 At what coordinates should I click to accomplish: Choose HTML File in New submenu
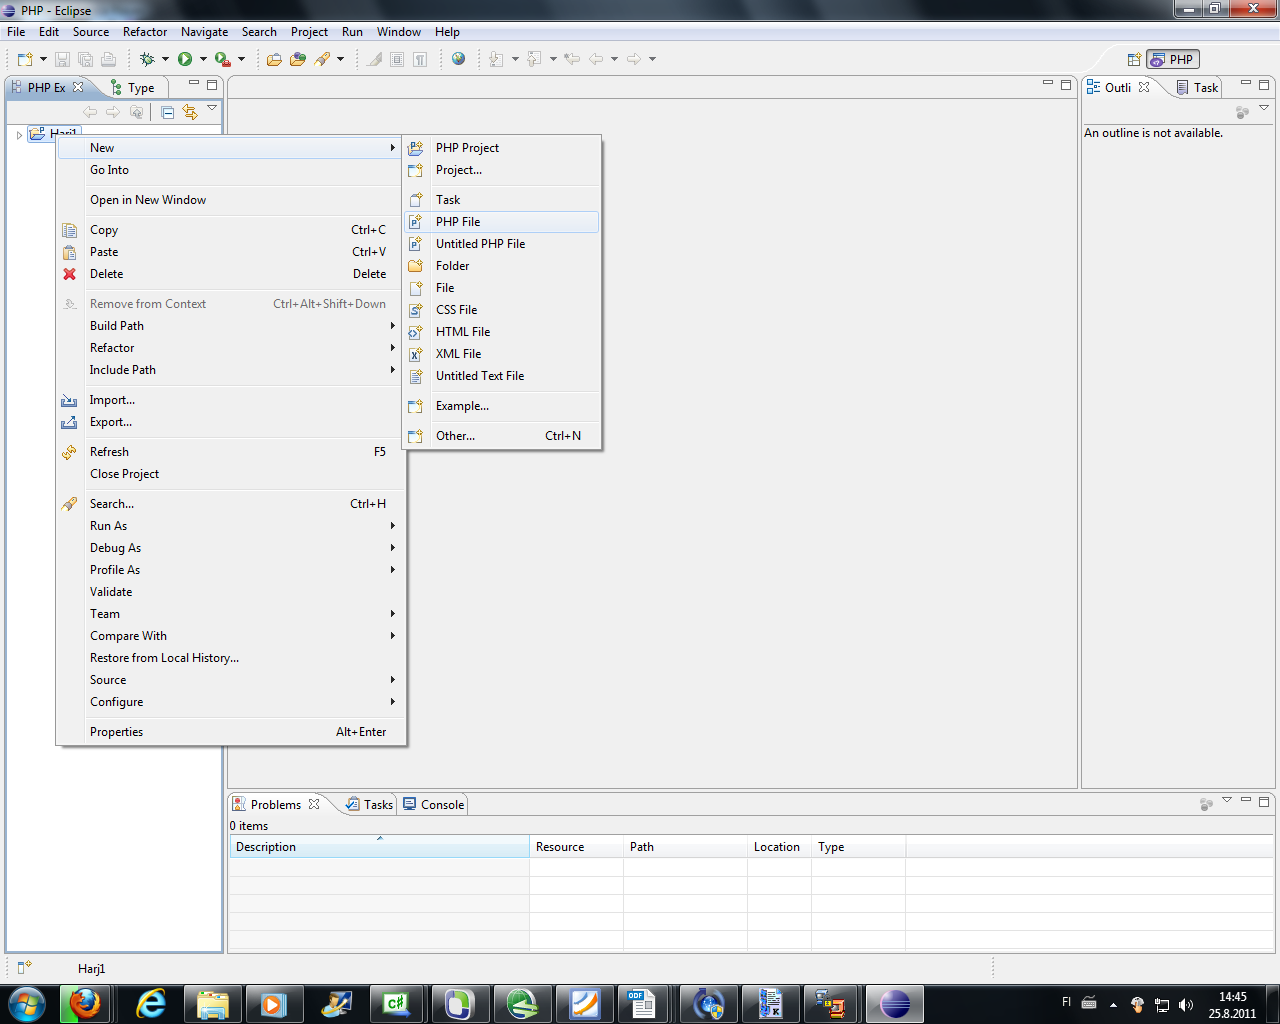[x=501, y=332]
